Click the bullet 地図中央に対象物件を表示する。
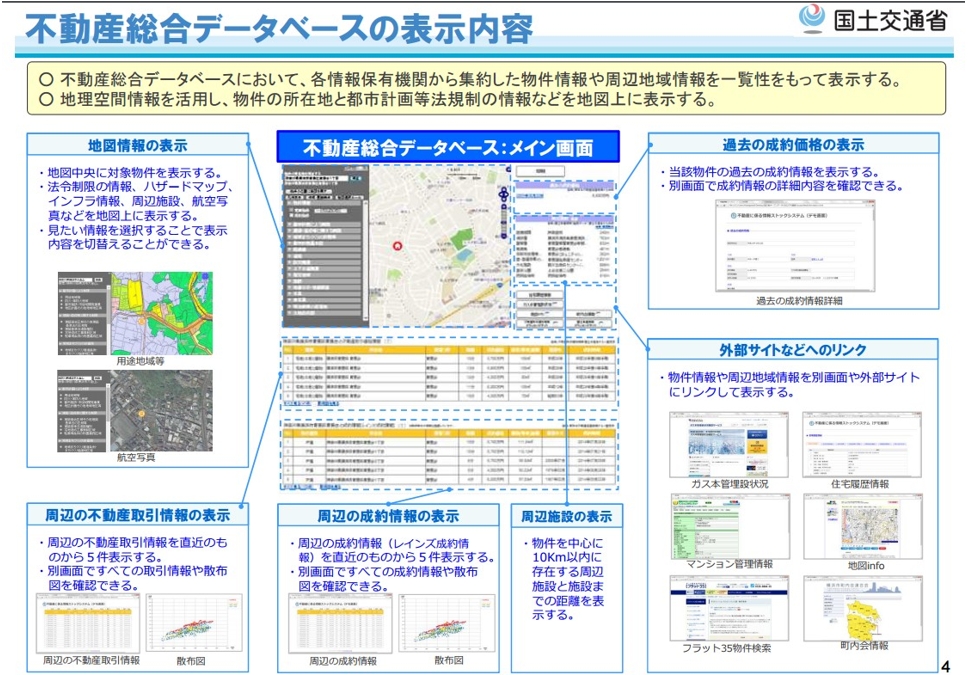This screenshot has height=675, width=968. (130, 172)
